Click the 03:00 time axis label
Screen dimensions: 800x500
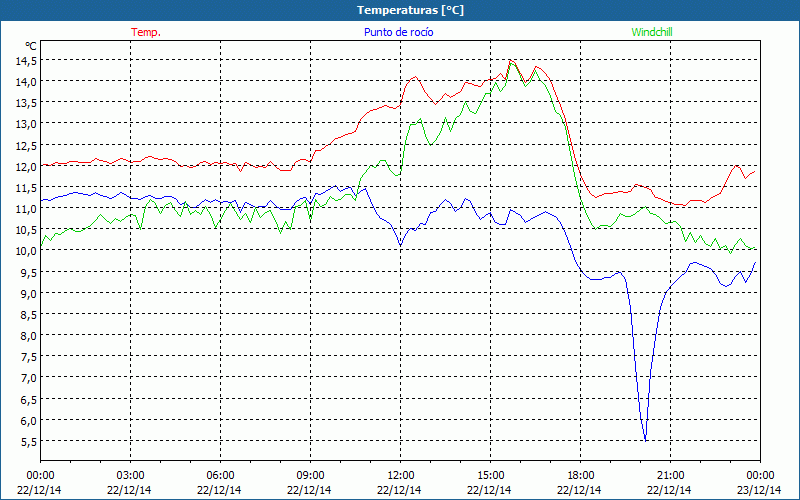click(130, 476)
